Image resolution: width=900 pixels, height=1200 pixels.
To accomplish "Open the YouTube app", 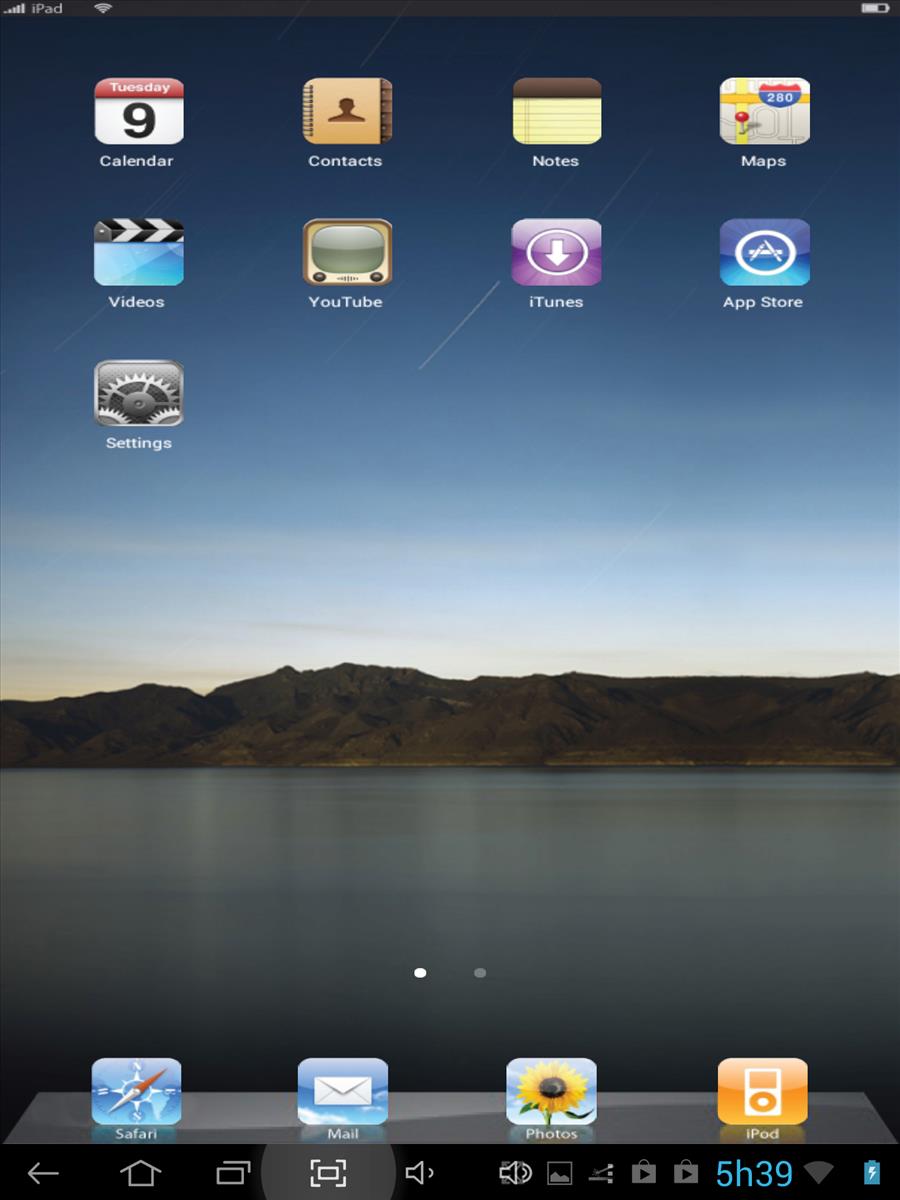I will pyautogui.click(x=347, y=253).
